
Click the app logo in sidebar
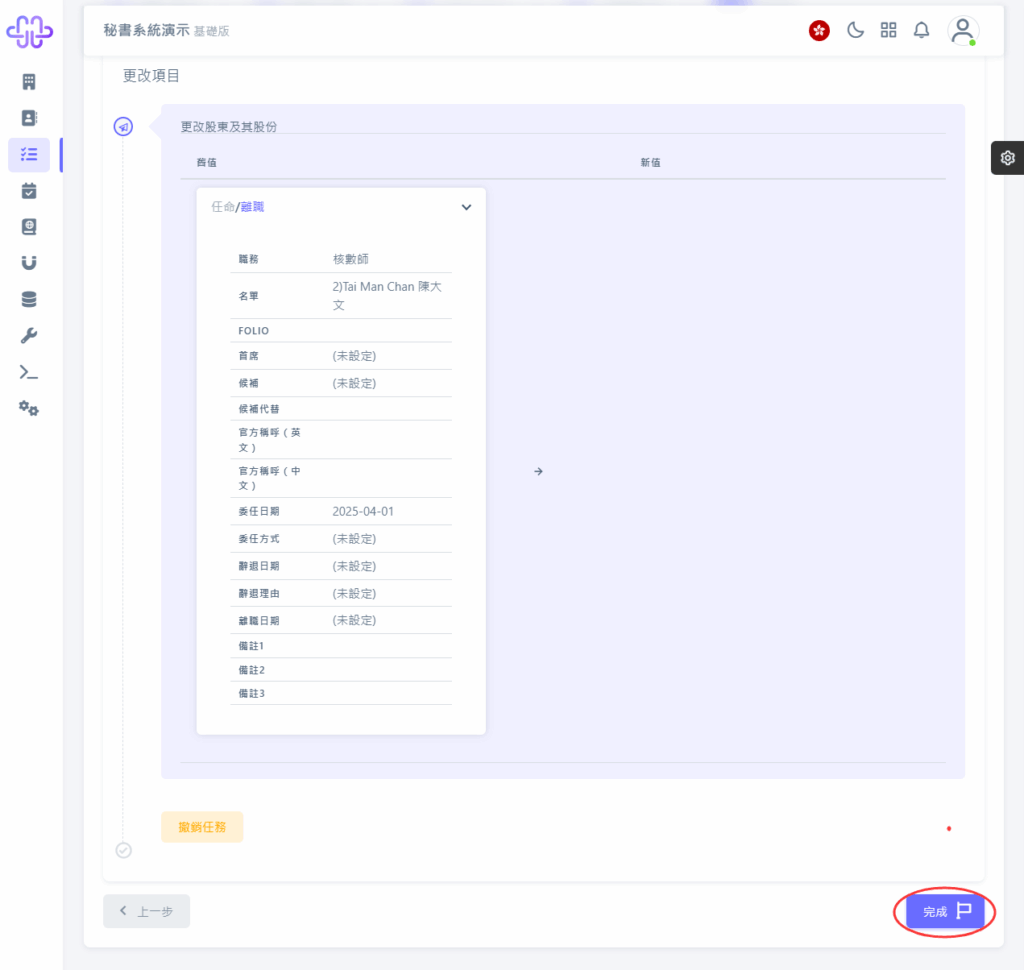[29, 32]
